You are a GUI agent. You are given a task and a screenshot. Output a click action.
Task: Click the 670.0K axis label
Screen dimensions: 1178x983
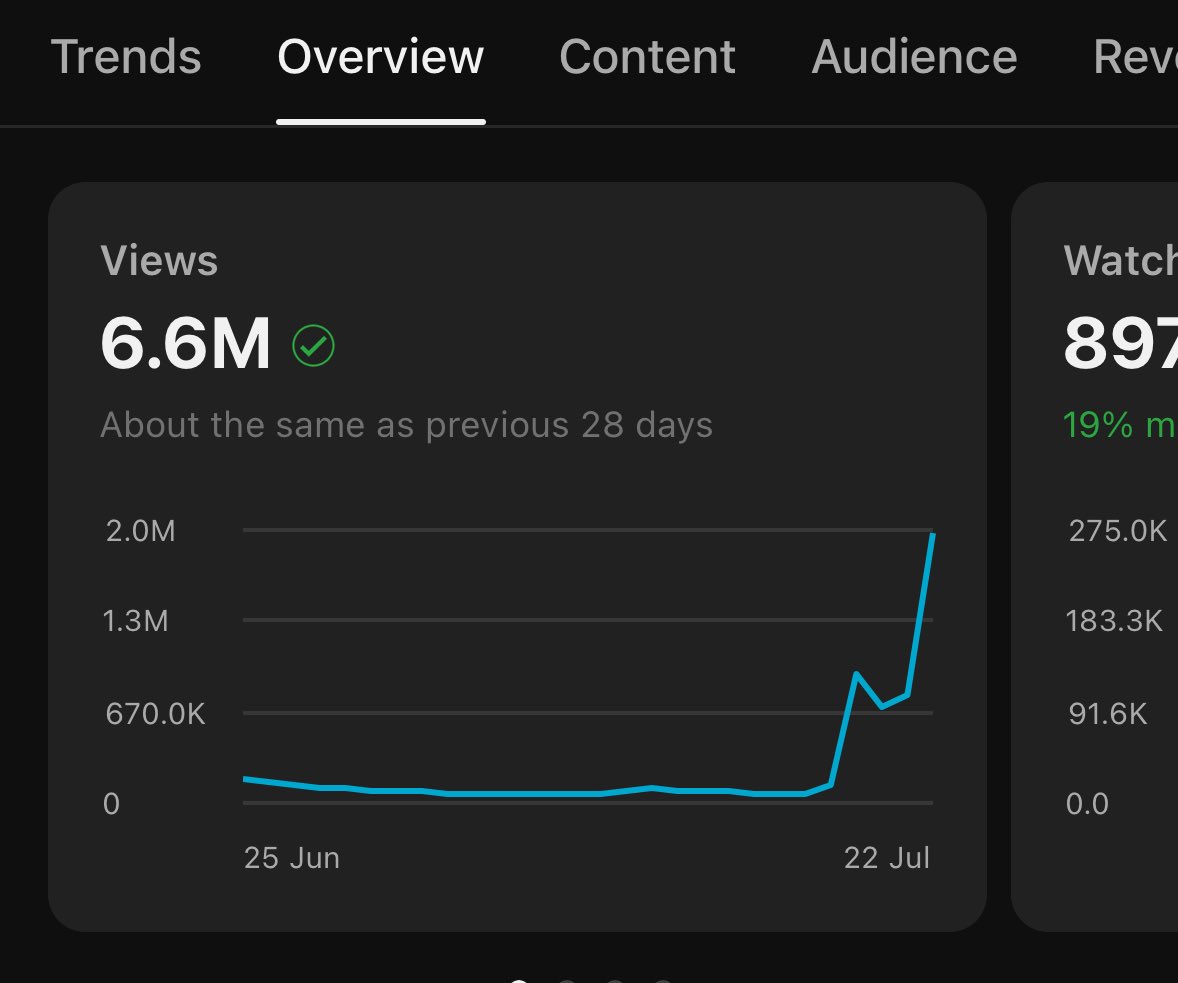click(156, 713)
